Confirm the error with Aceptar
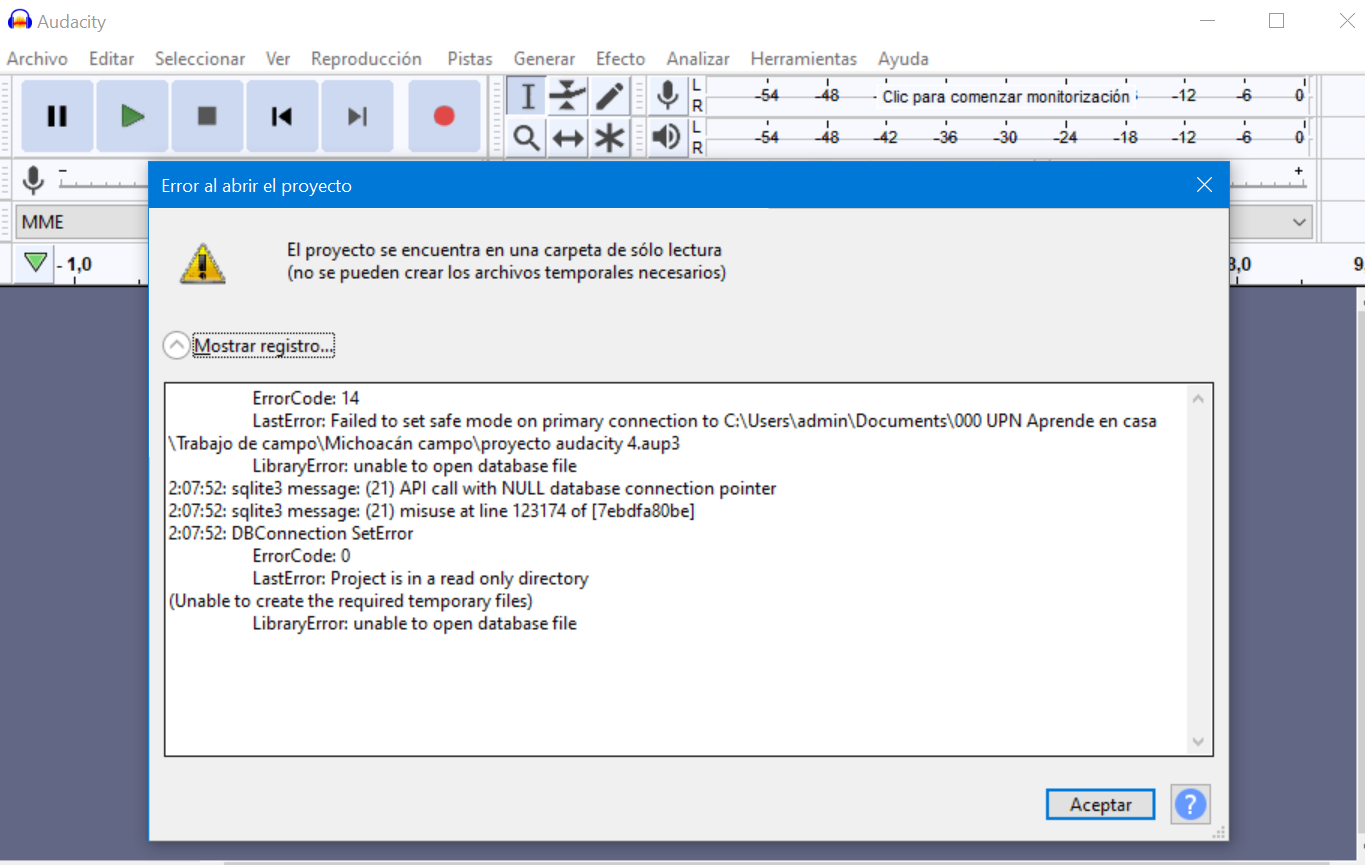Viewport: 1365px width, 865px height. 1100,803
